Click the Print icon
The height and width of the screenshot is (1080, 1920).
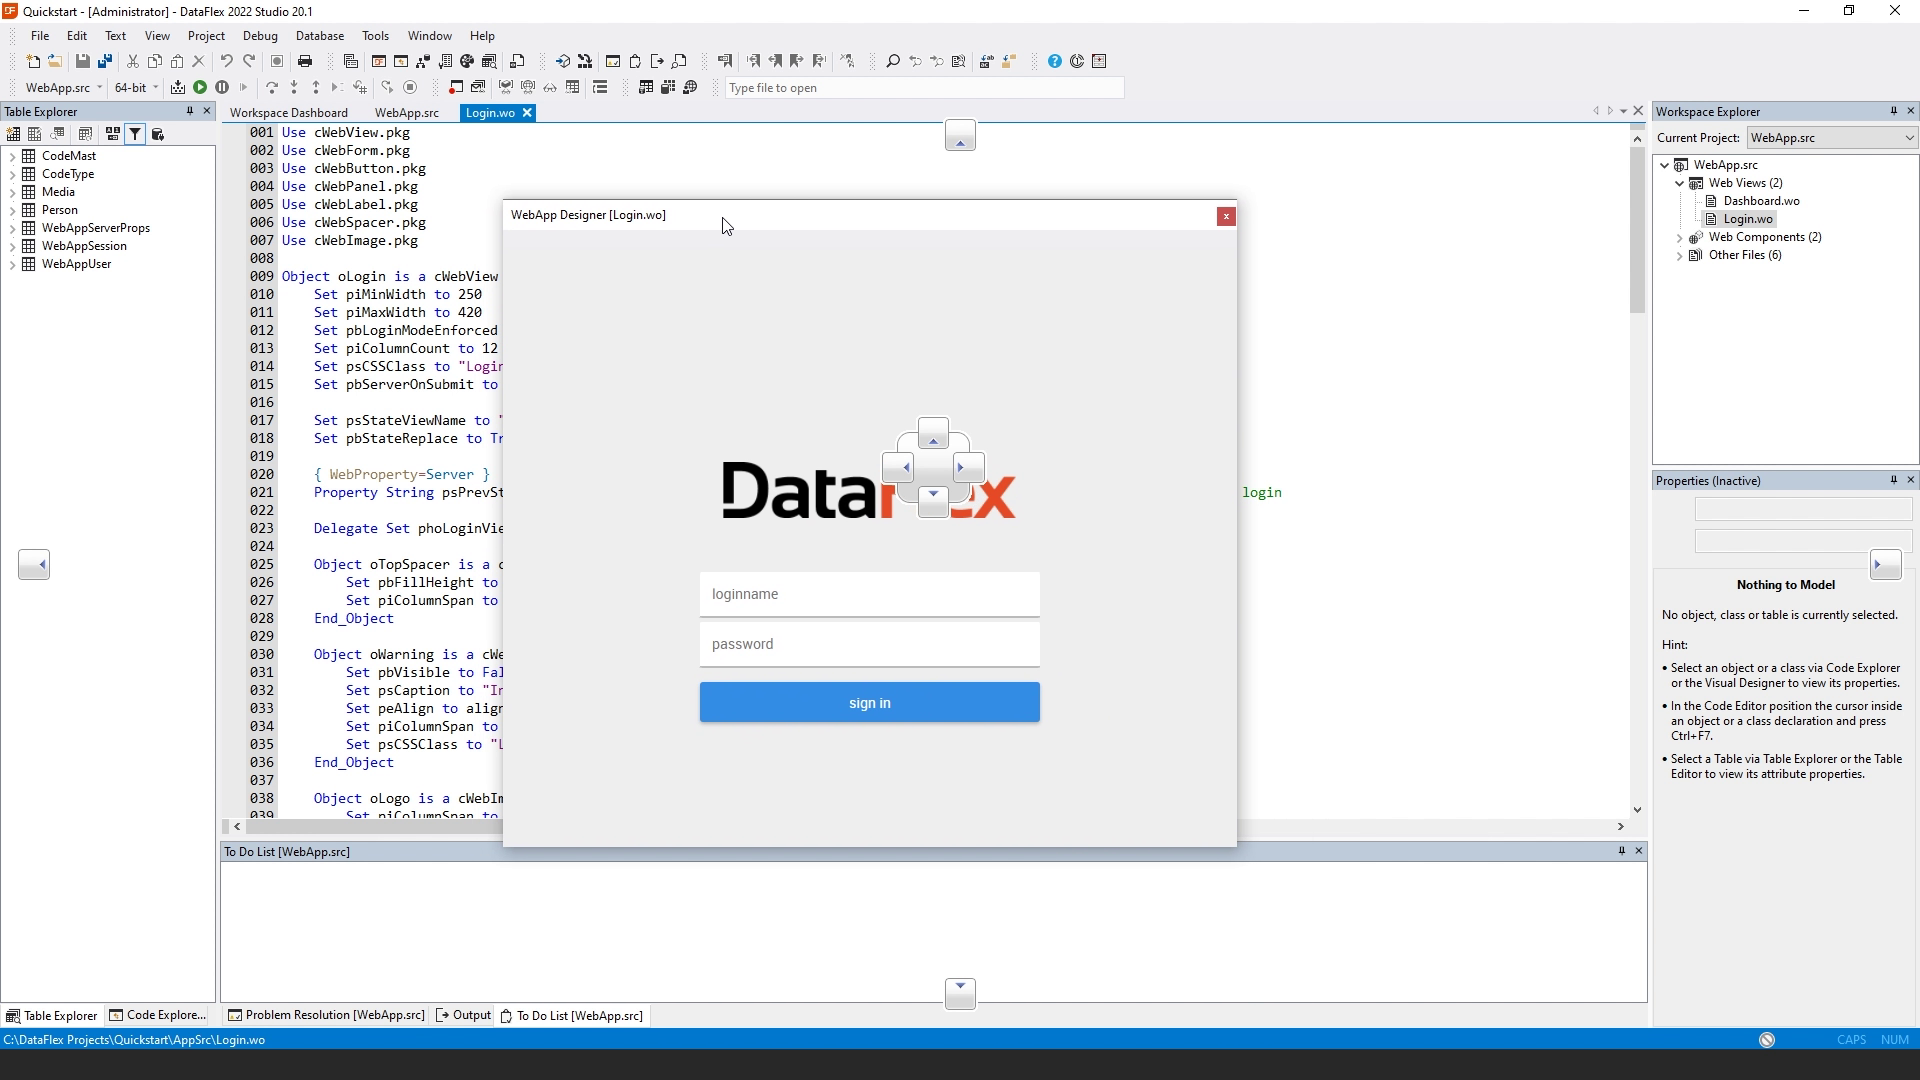pos(305,61)
